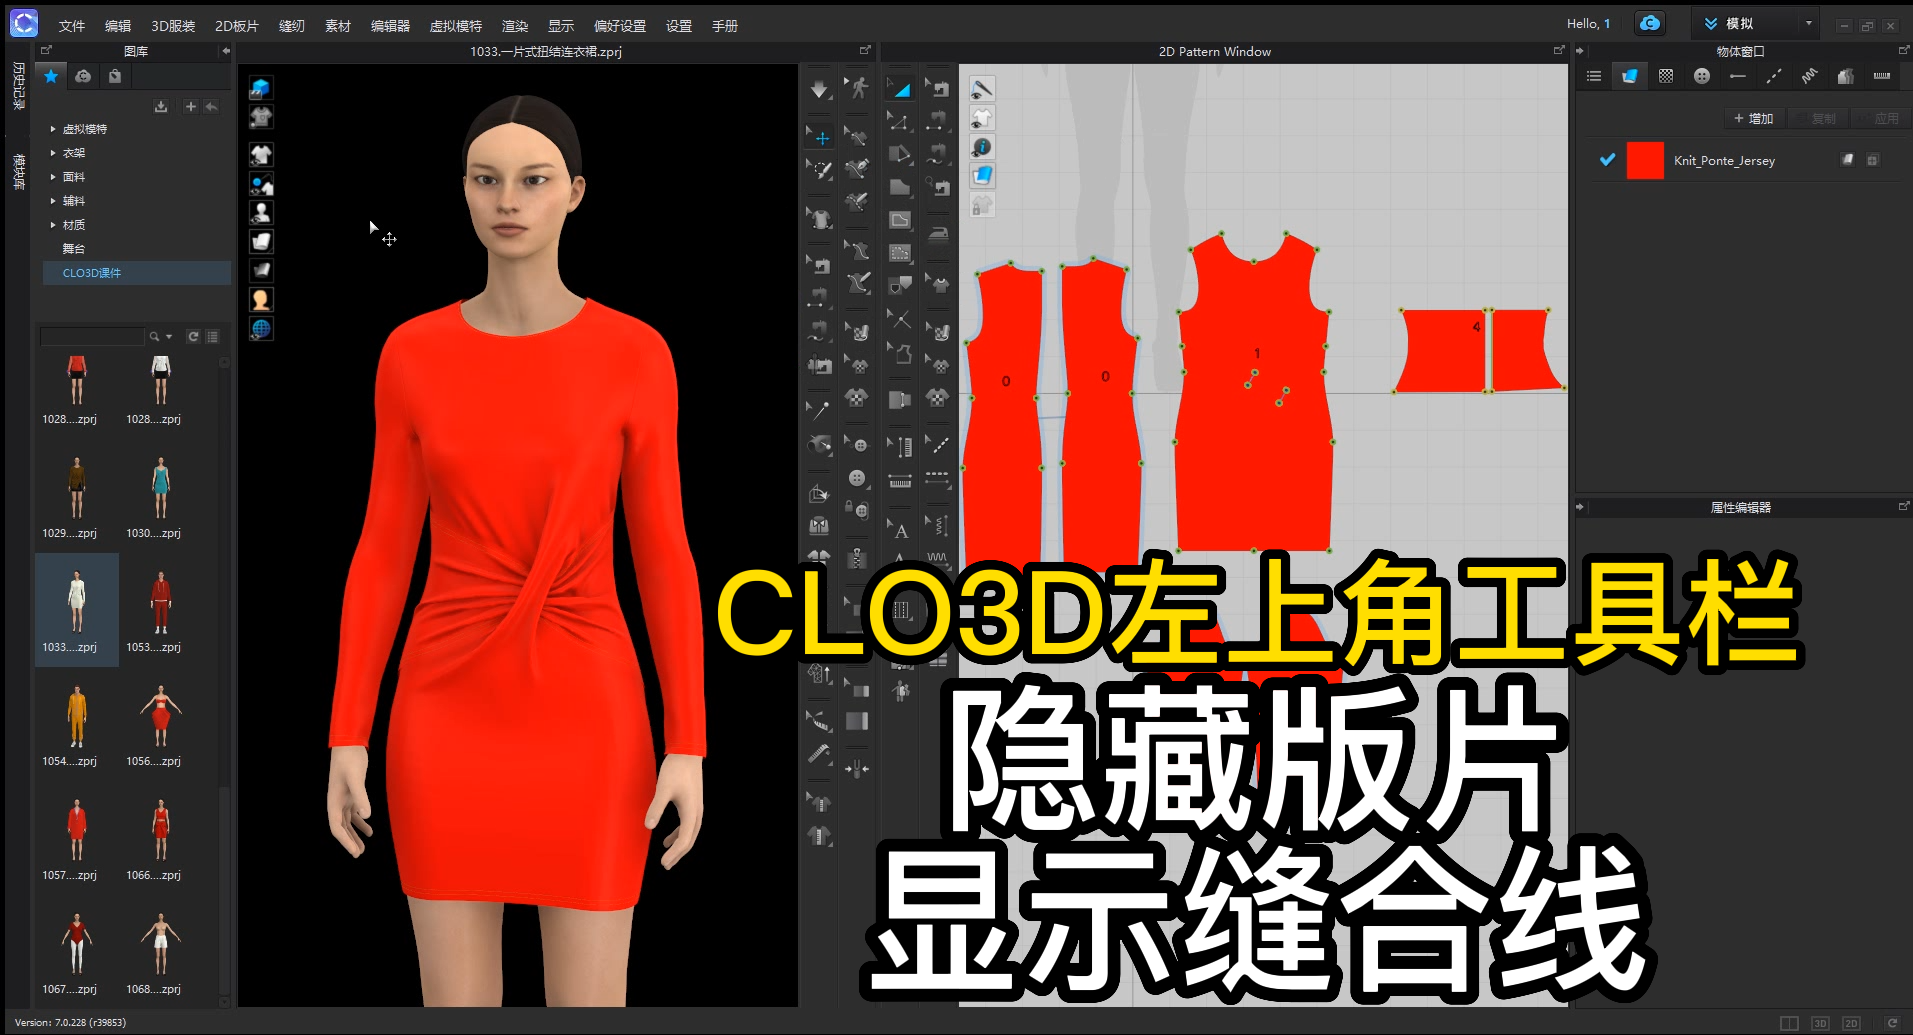1913x1035 pixels.
Task: Open the library search filter dropdown arrow
Action: 169,337
